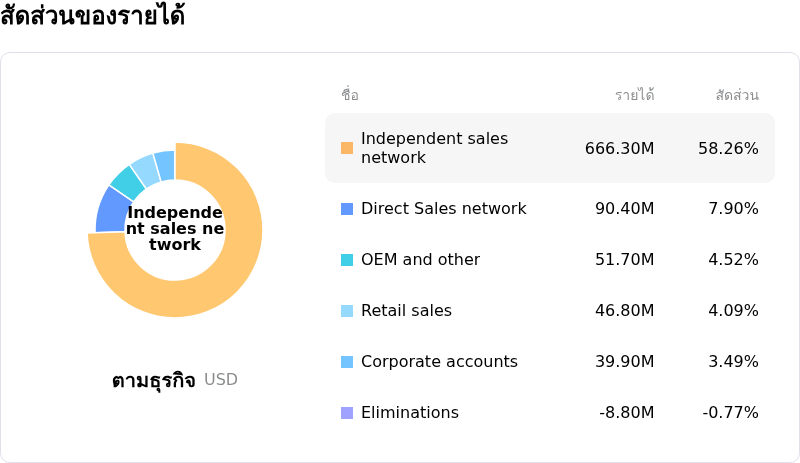This screenshot has height=463, width=800.
Task: Click the orange Independent sales network swatch
Action: 347,148
